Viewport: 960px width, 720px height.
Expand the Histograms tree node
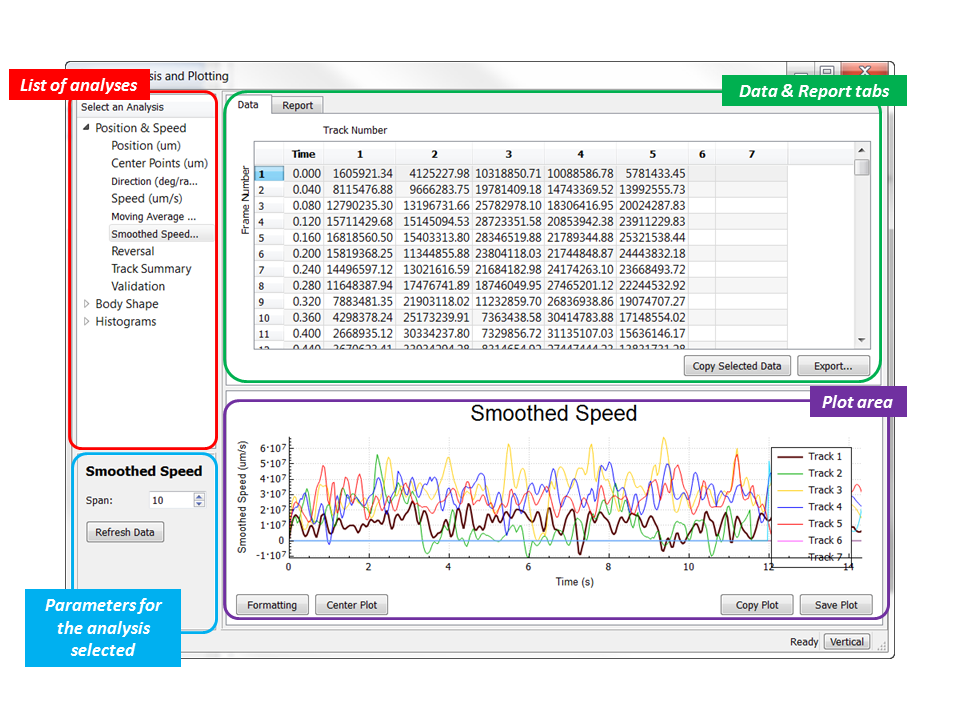86,321
